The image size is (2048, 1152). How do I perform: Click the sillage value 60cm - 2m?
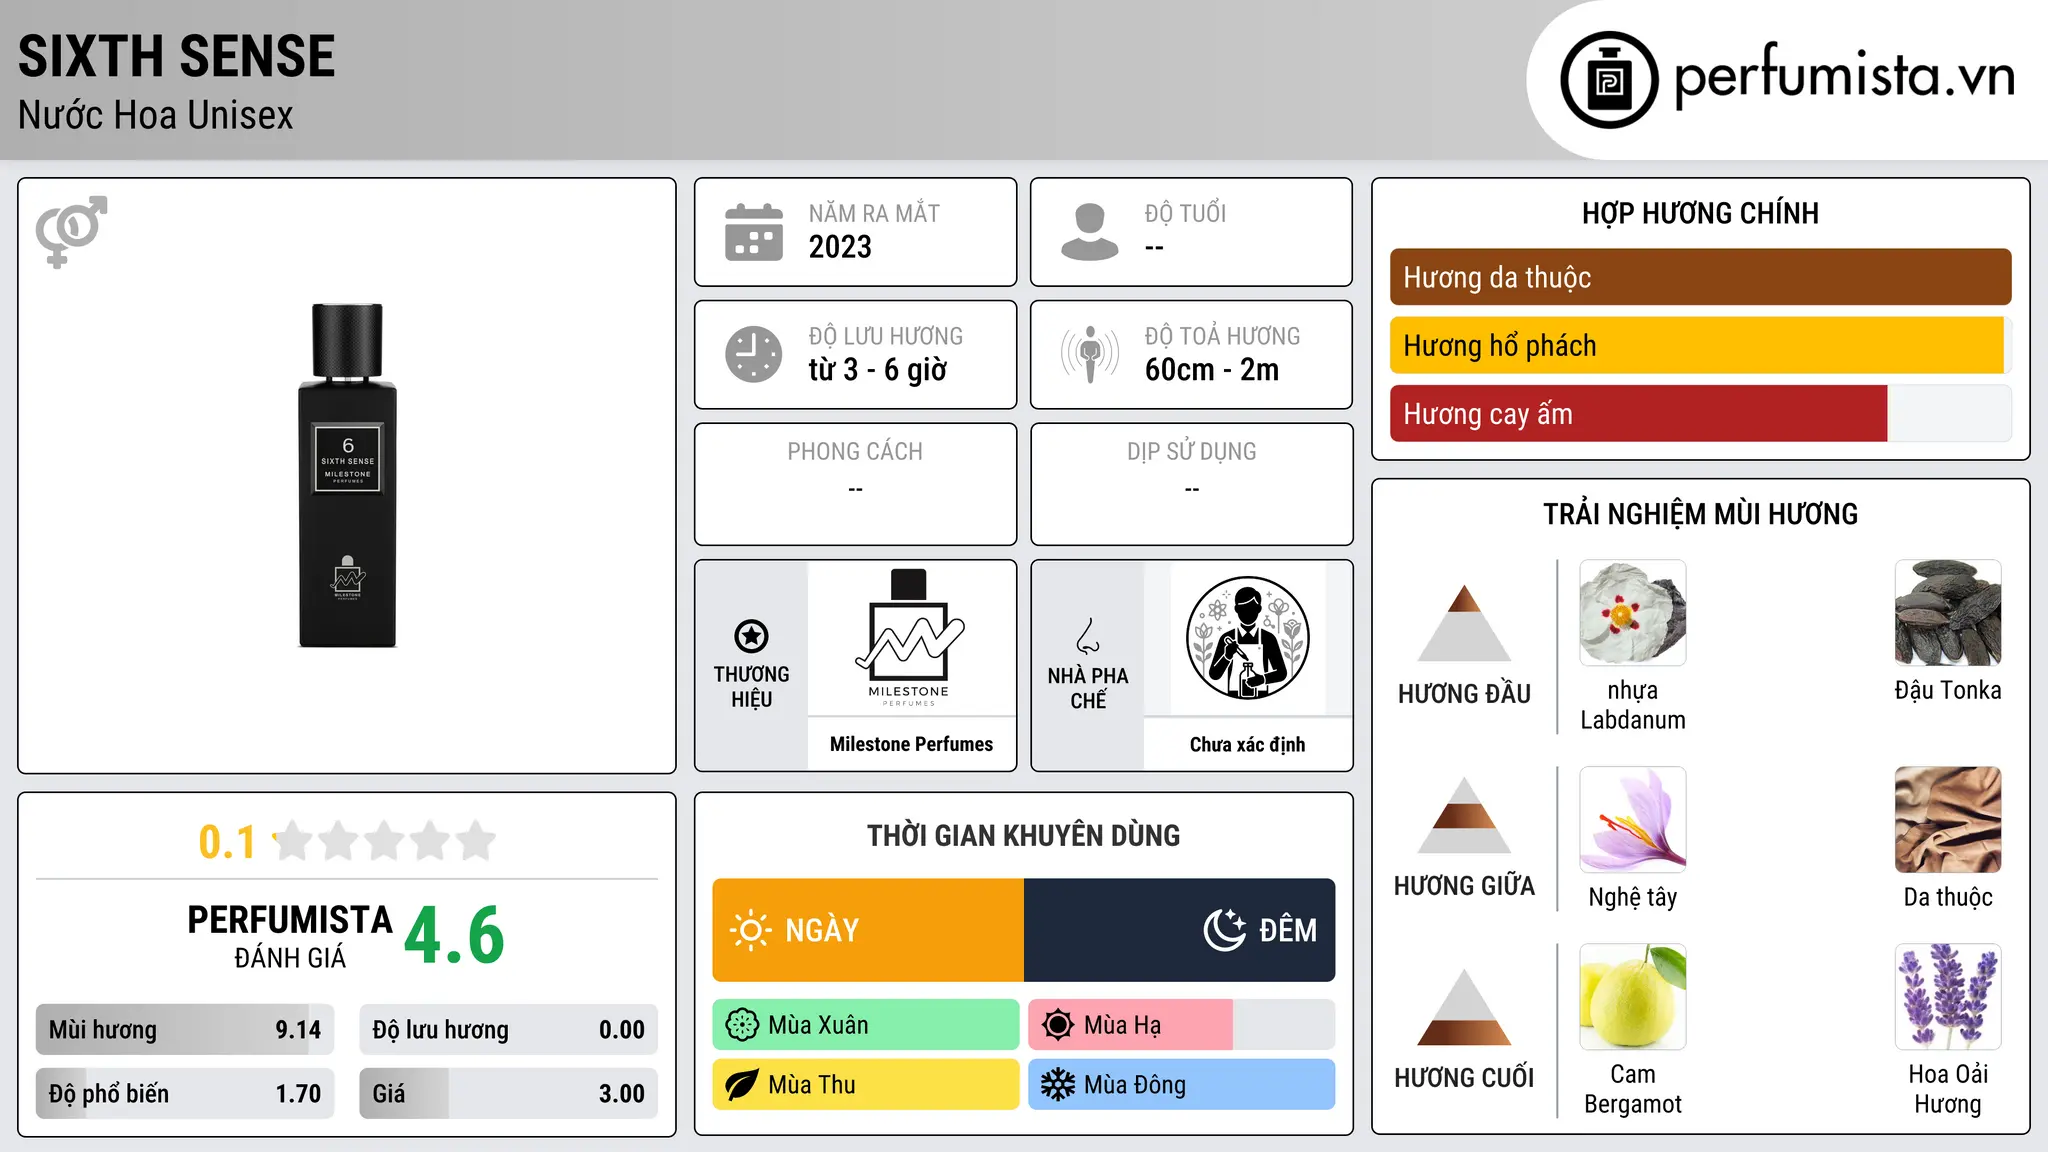pos(1212,370)
